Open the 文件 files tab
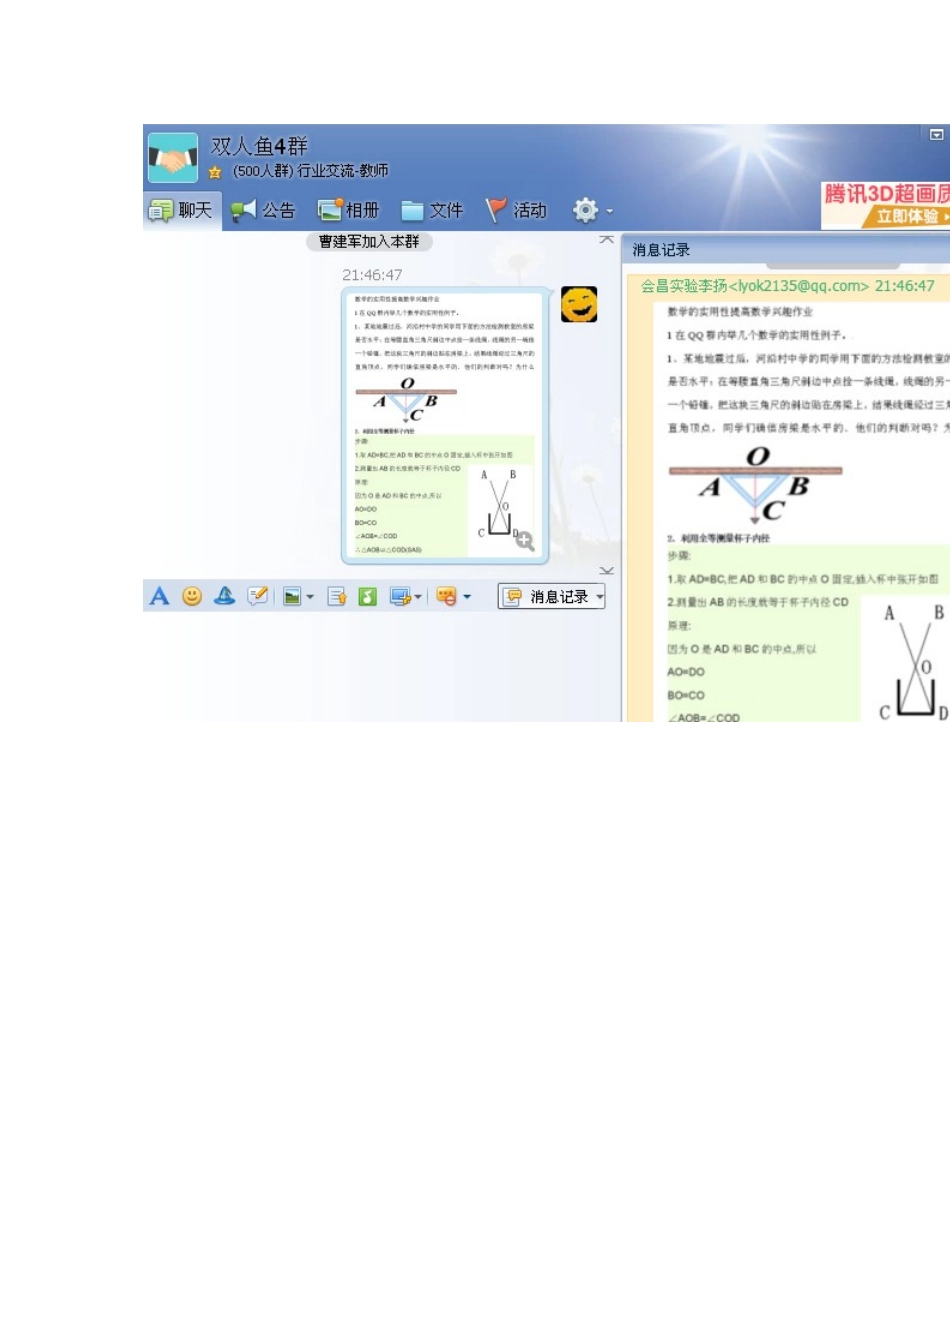The image size is (950, 1344). [432, 210]
